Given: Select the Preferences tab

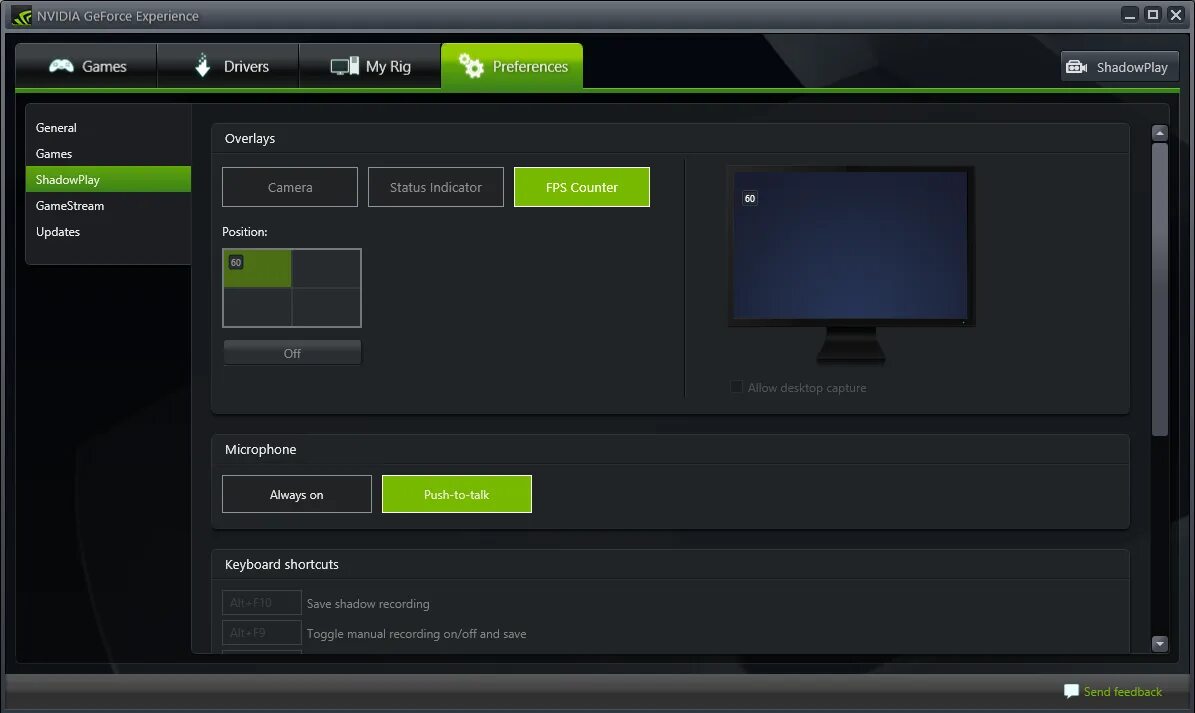Looking at the screenshot, I should [x=512, y=66].
